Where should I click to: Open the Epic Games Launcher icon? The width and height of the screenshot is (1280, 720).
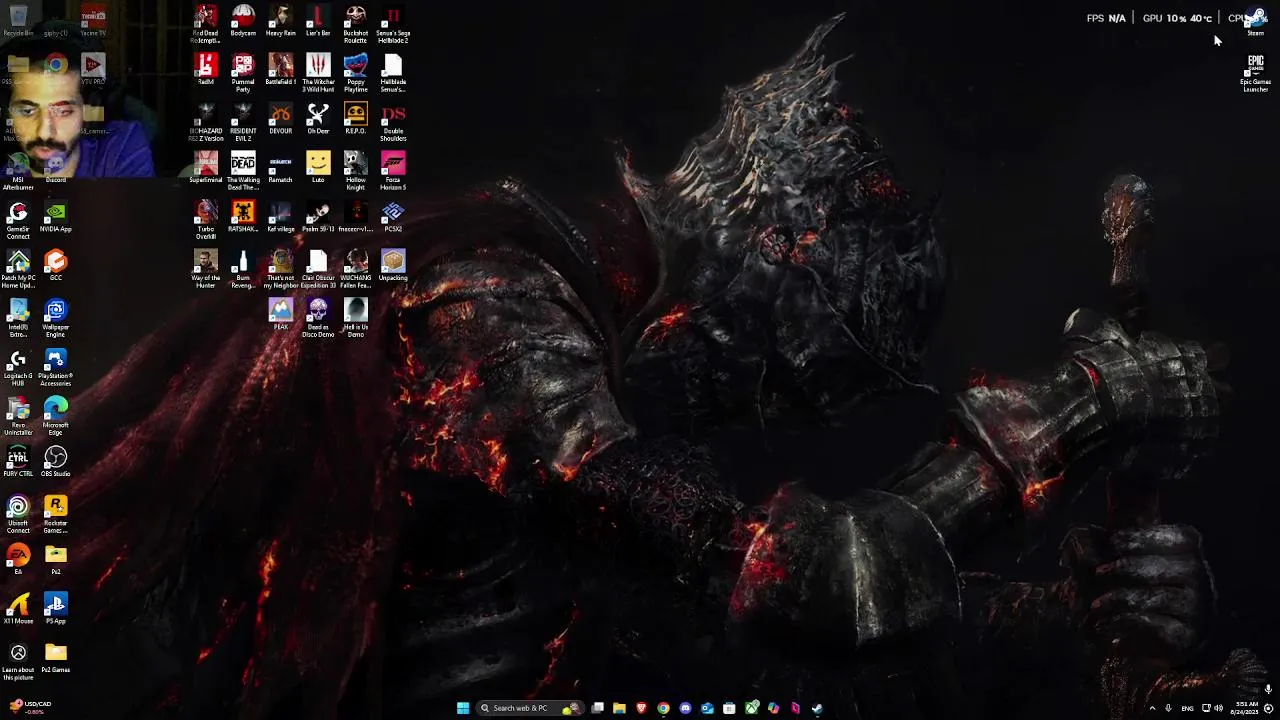[1255, 73]
